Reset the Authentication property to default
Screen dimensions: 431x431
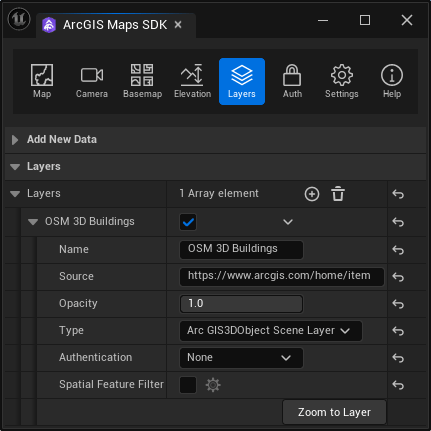[x=398, y=358]
